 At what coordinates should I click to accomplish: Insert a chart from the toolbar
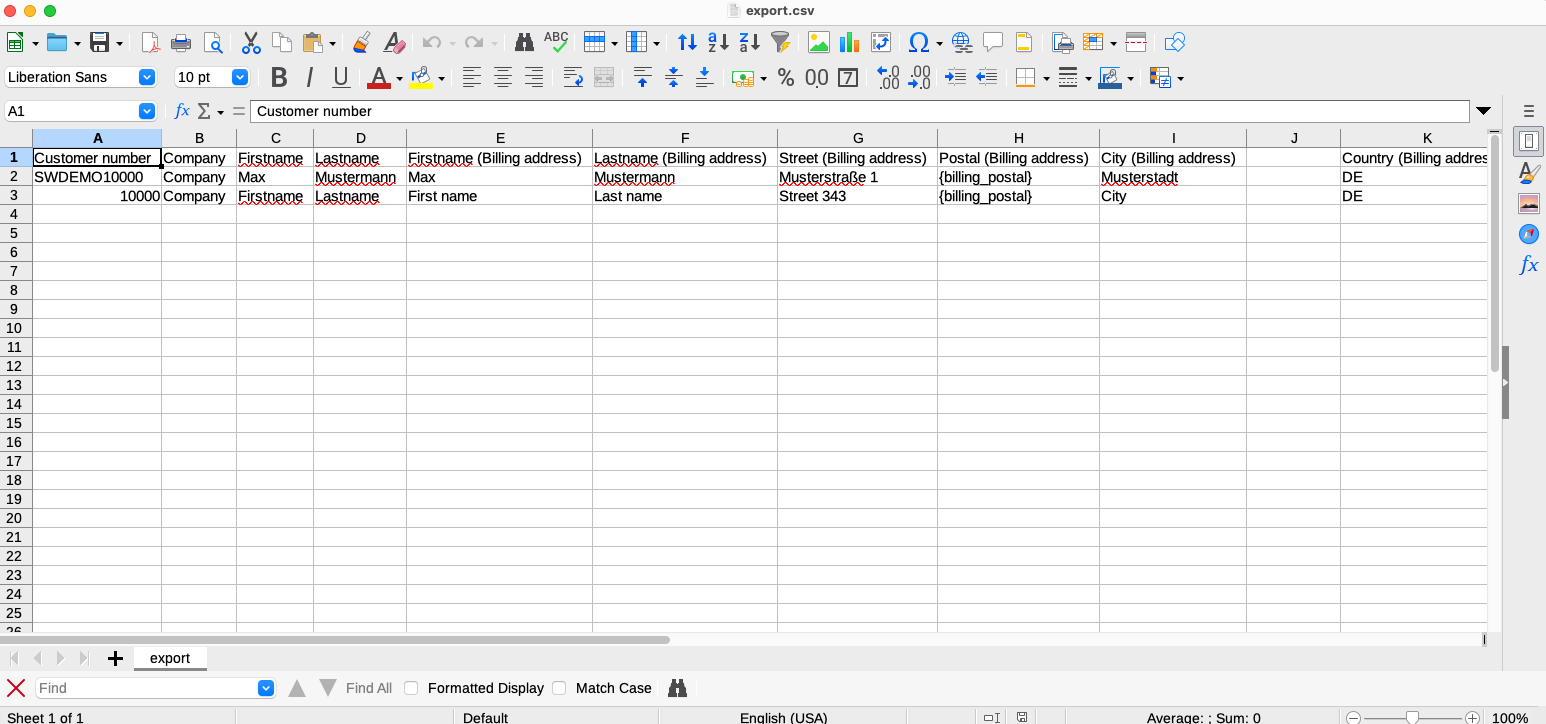[850, 42]
